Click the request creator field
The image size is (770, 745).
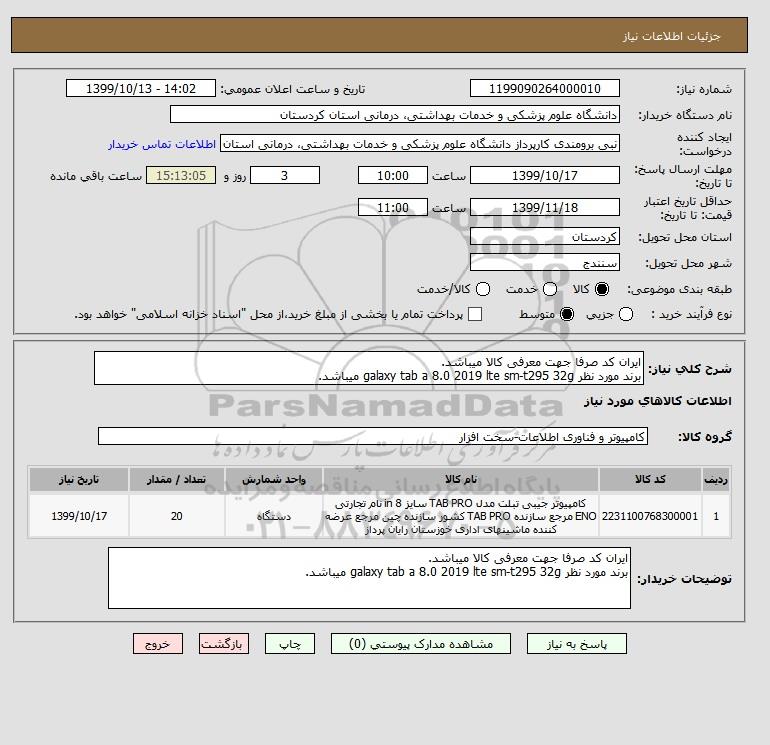[420, 144]
